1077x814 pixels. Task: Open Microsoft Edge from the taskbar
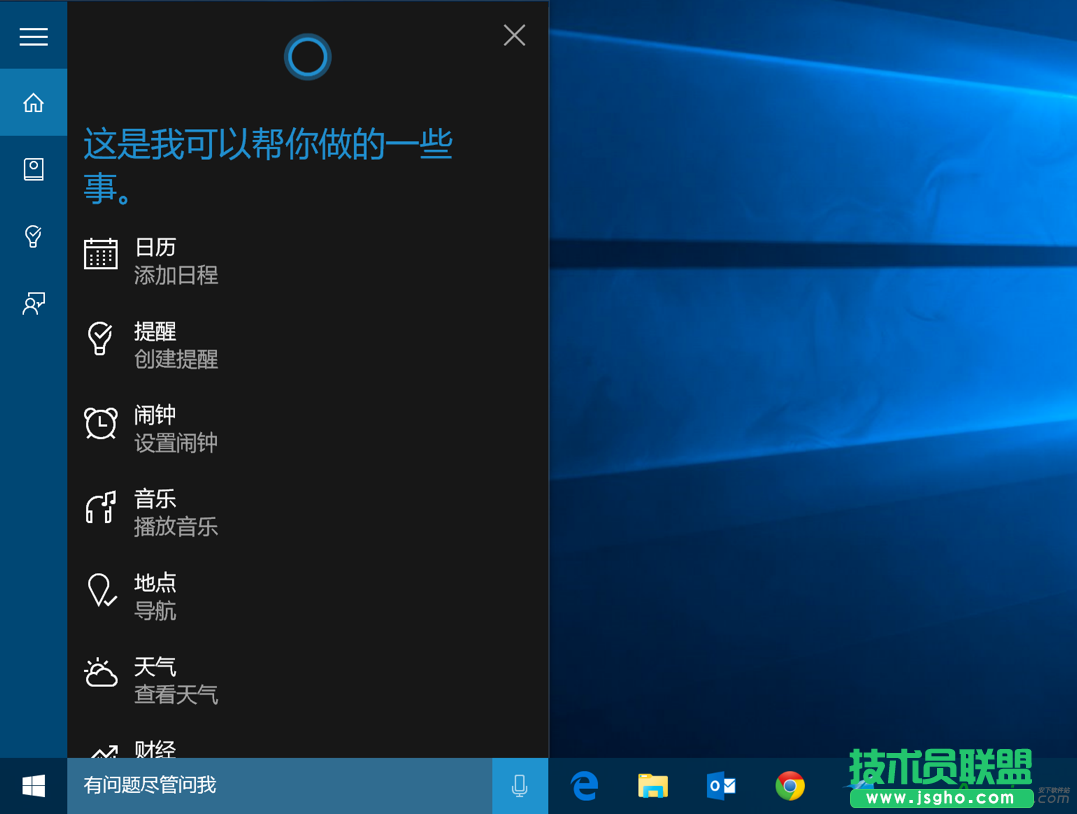pyautogui.click(x=584, y=786)
